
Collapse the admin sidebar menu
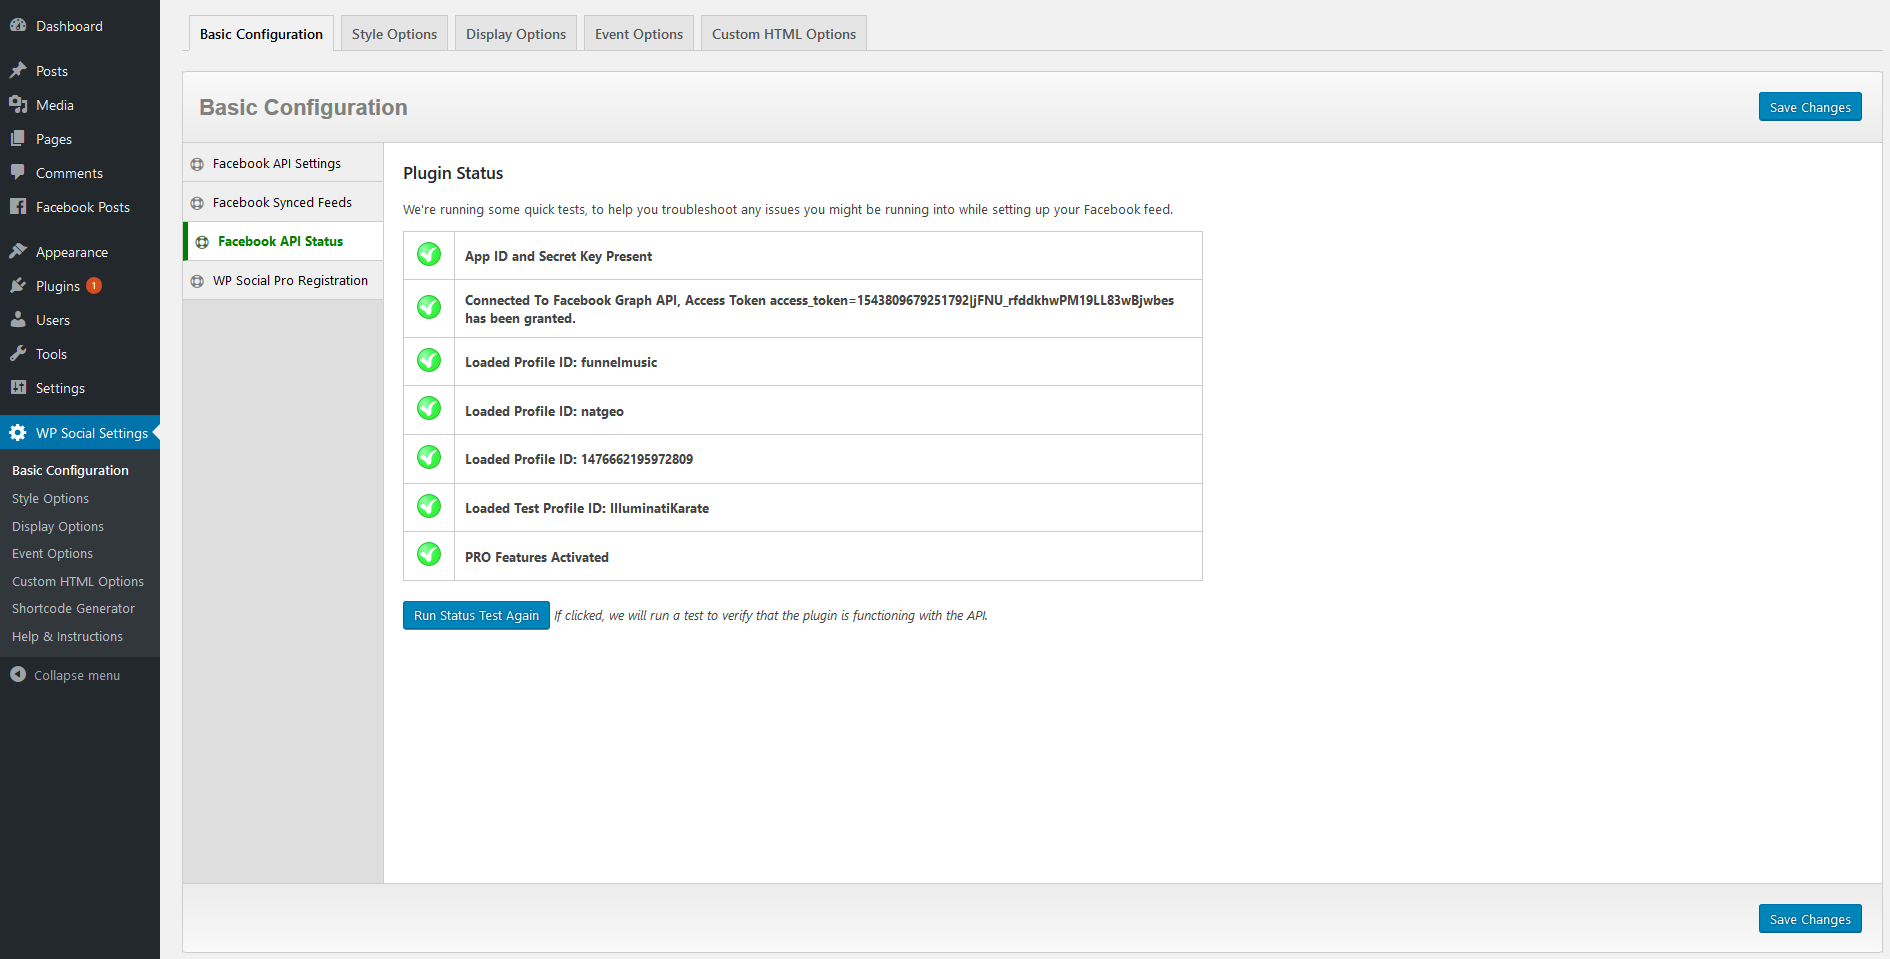66,676
